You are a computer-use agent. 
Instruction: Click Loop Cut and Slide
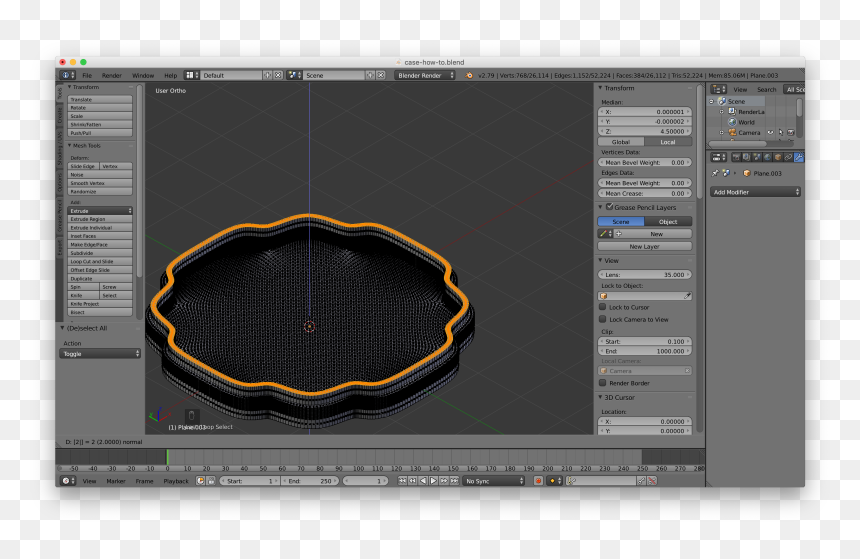[100, 262]
